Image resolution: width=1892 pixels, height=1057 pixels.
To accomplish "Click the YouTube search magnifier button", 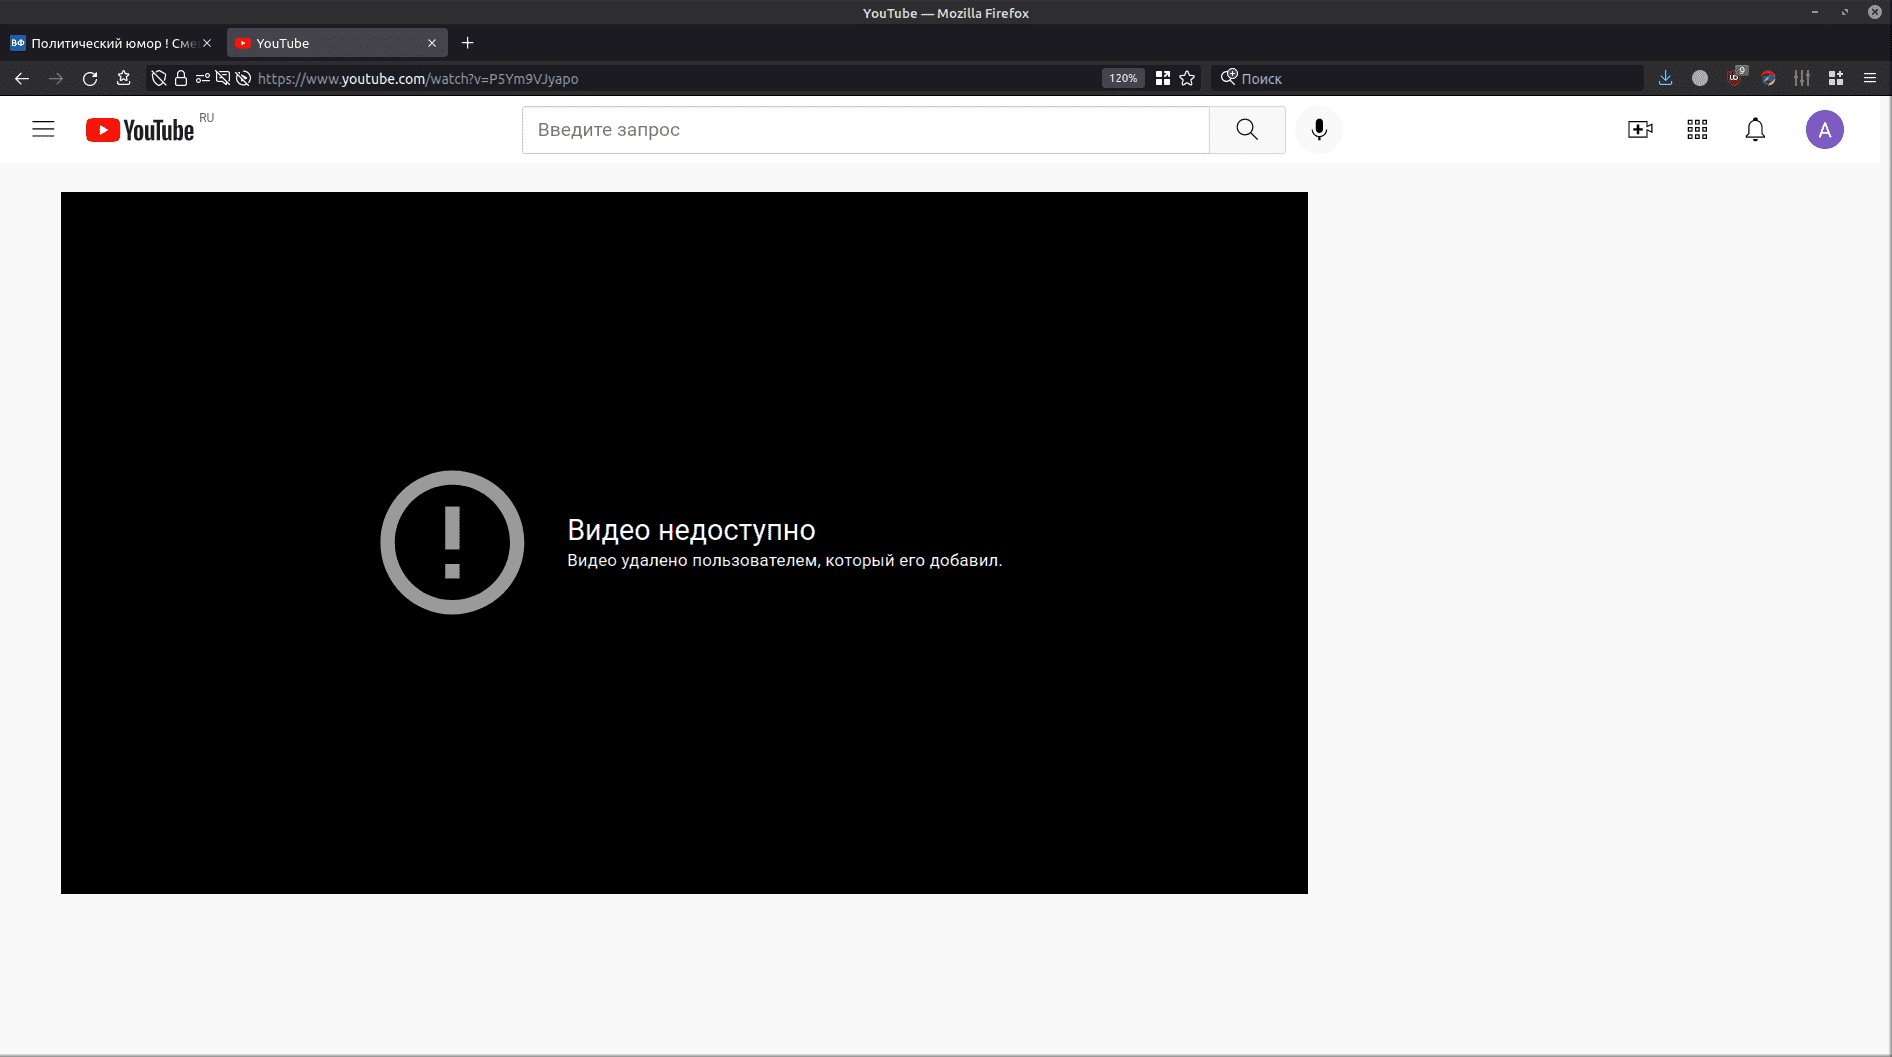I will pyautogui.click(x=1246, y=130).
